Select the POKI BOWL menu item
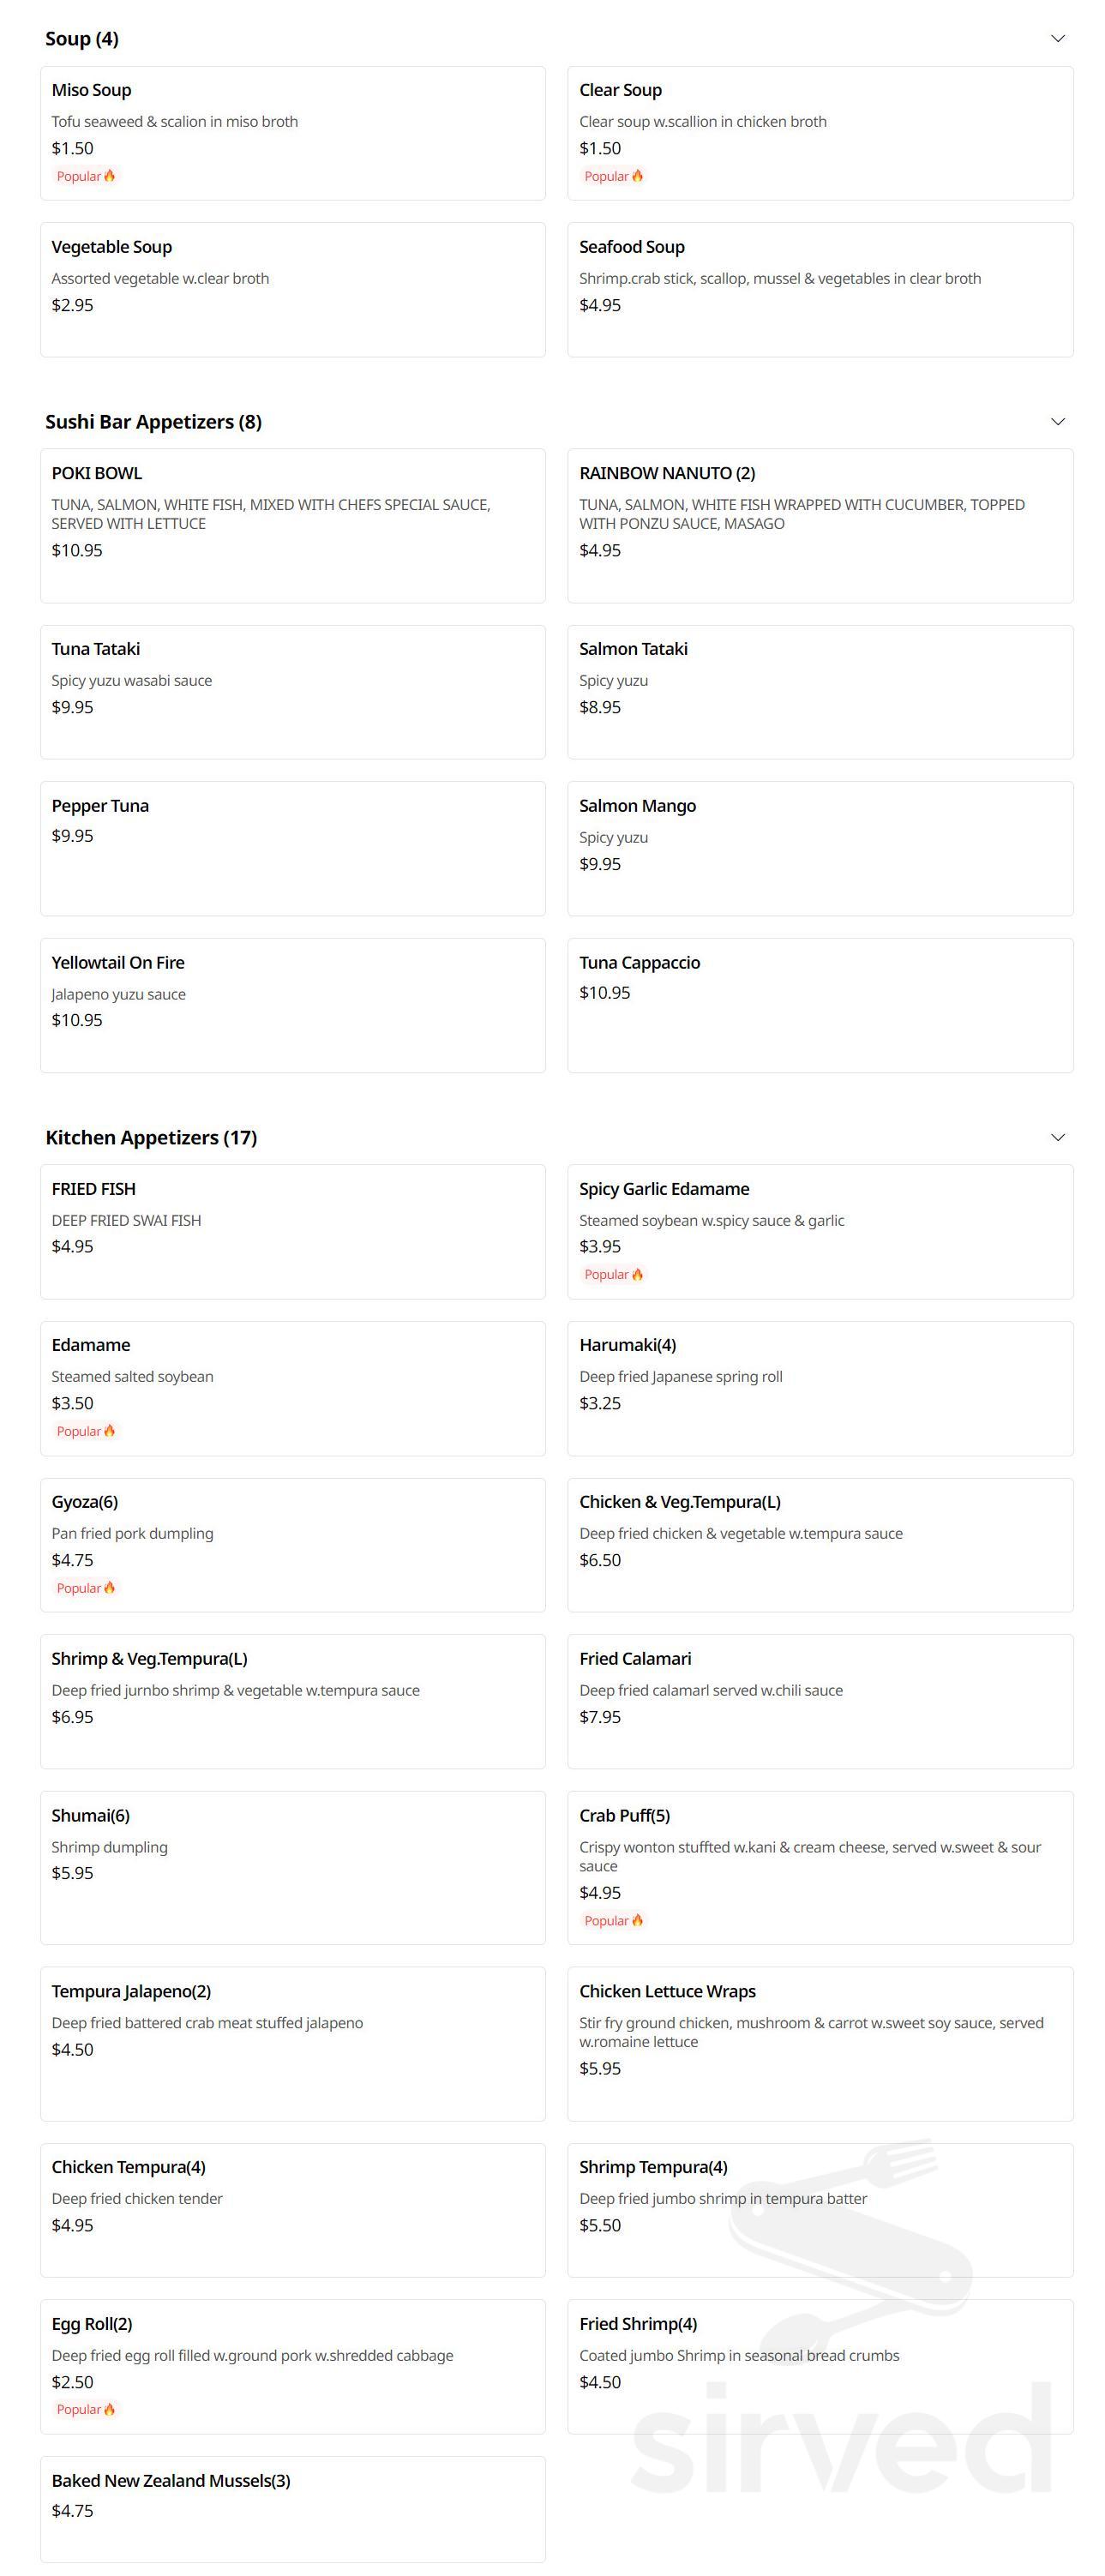Screen dimensions: 1105x2576 click(292, 526)
